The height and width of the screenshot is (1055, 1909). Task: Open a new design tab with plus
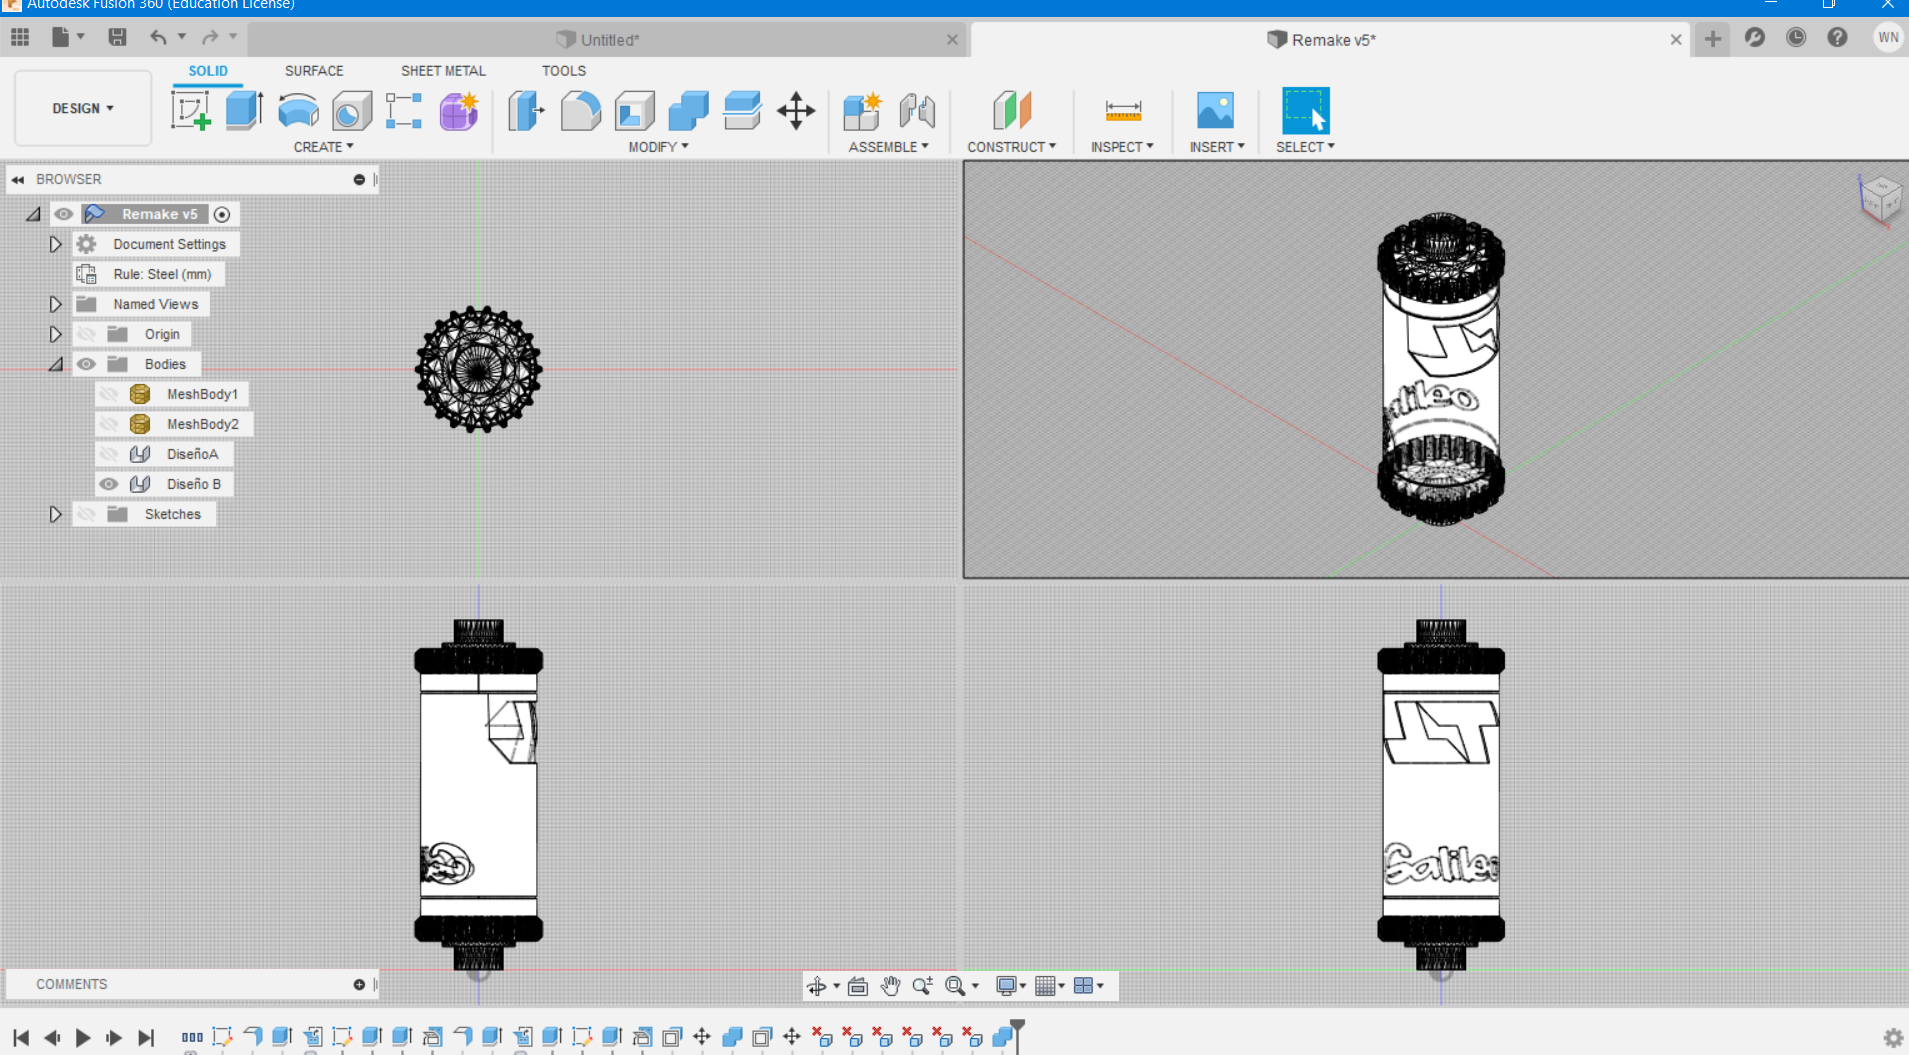click(1713, 39)
